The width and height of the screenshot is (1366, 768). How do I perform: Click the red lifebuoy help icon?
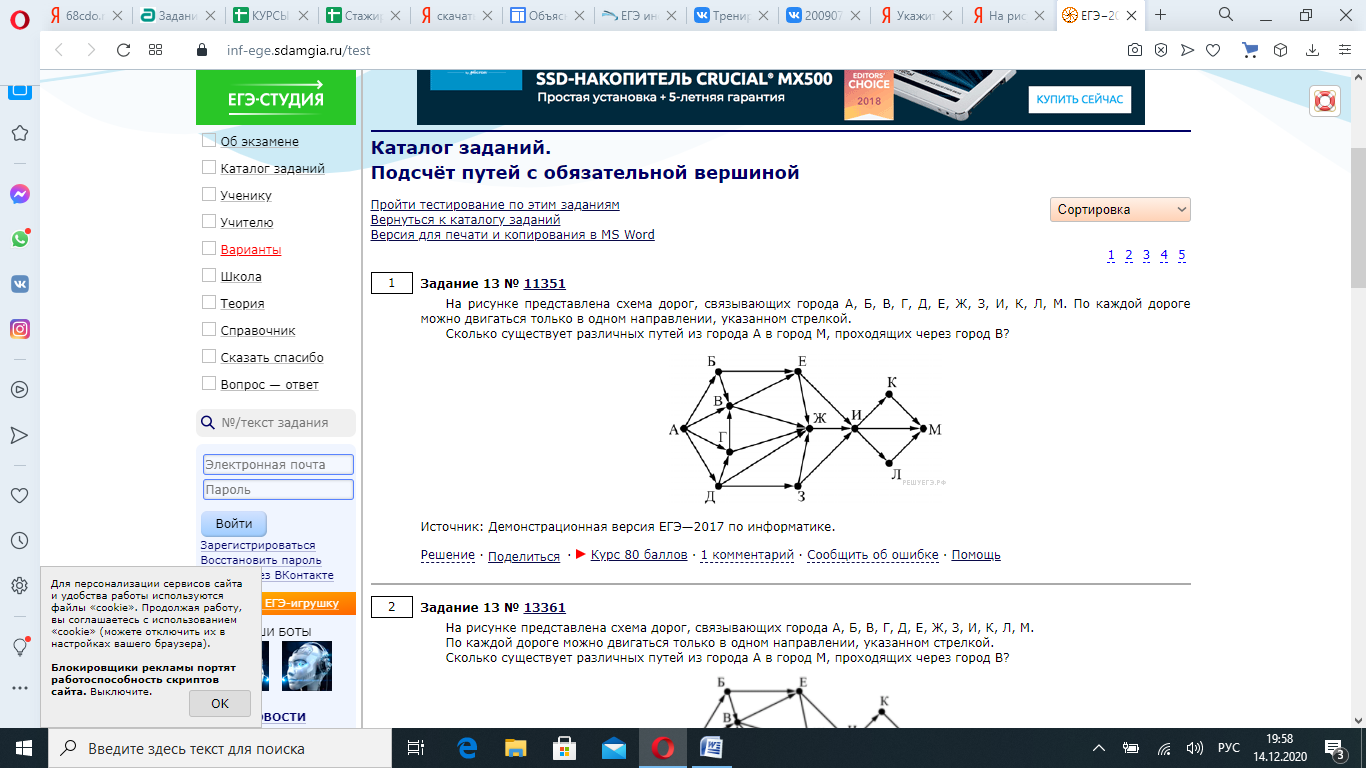click(1325, 101)
